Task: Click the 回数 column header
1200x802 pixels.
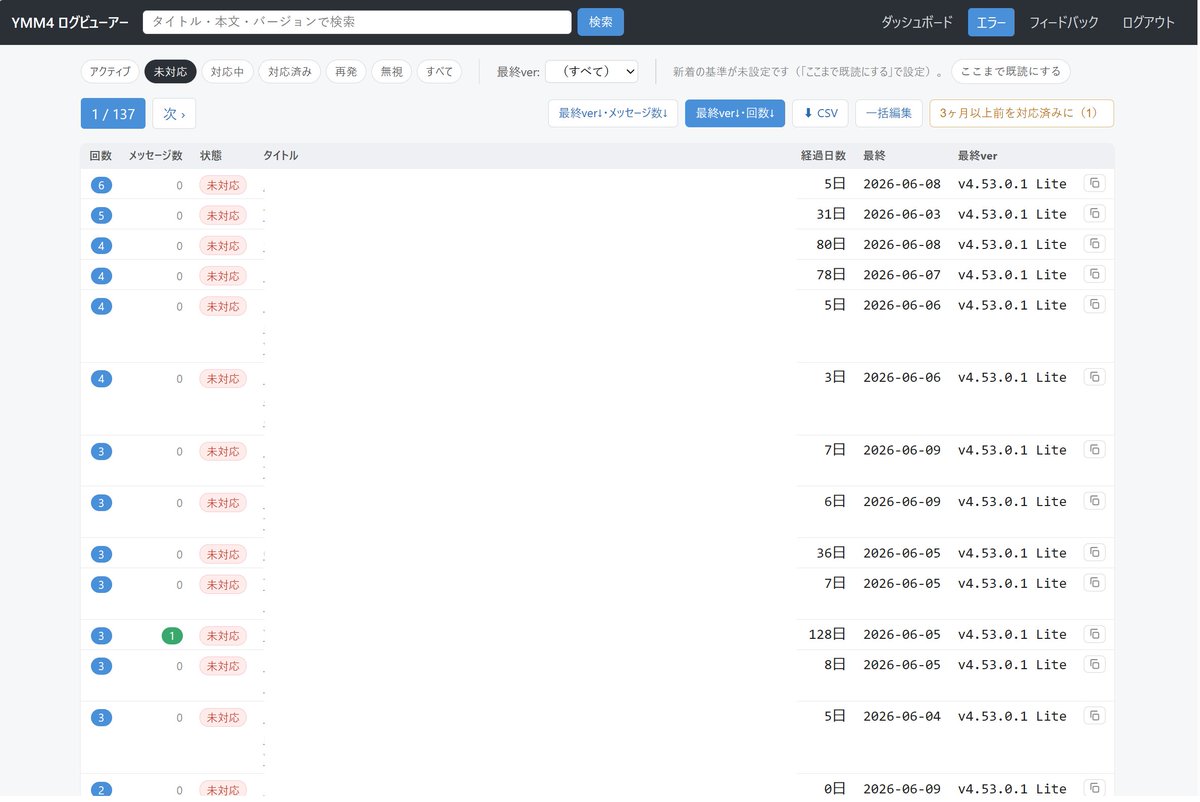Action: point(101,156)
